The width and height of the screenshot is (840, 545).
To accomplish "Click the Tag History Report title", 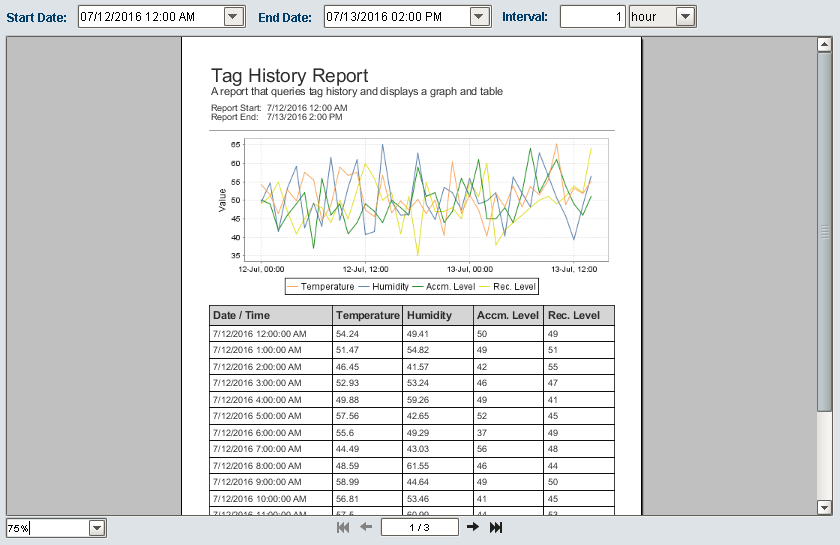I will pyautogui.click(x=289, y=76).
